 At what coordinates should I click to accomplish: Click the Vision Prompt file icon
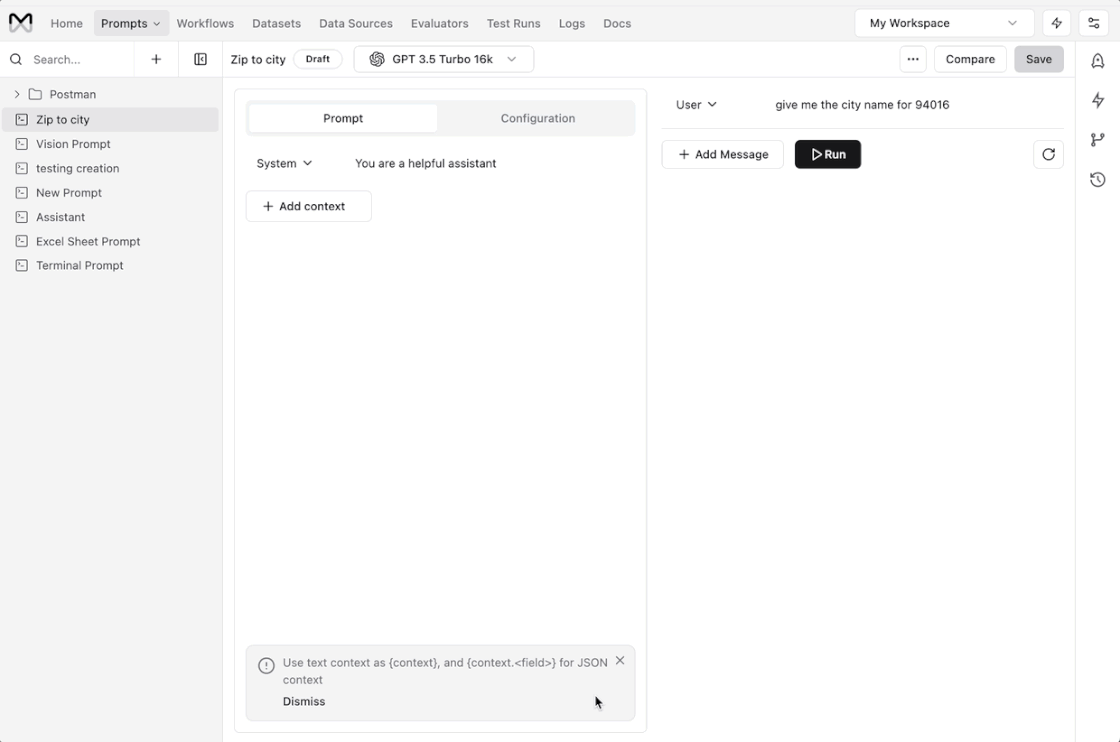coord(21,144)
